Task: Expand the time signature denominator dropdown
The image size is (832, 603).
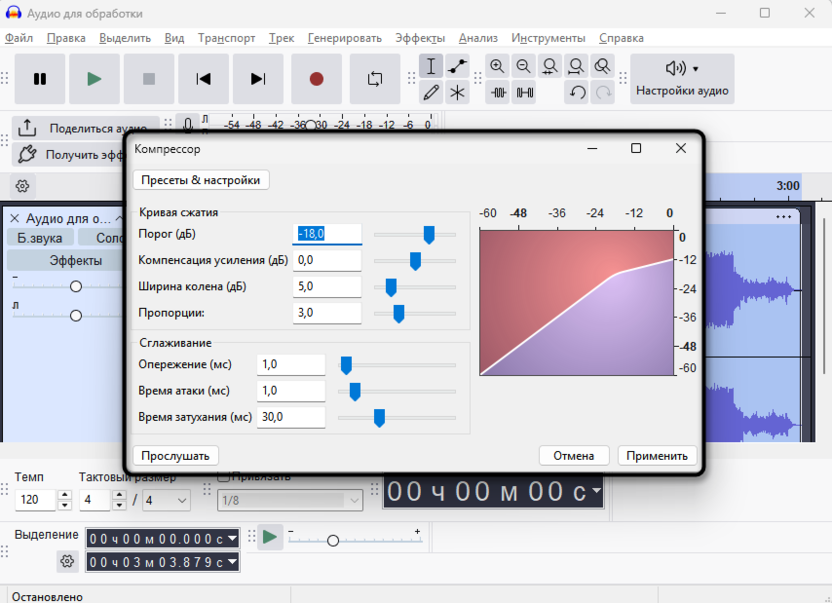Action: (165, 499)
